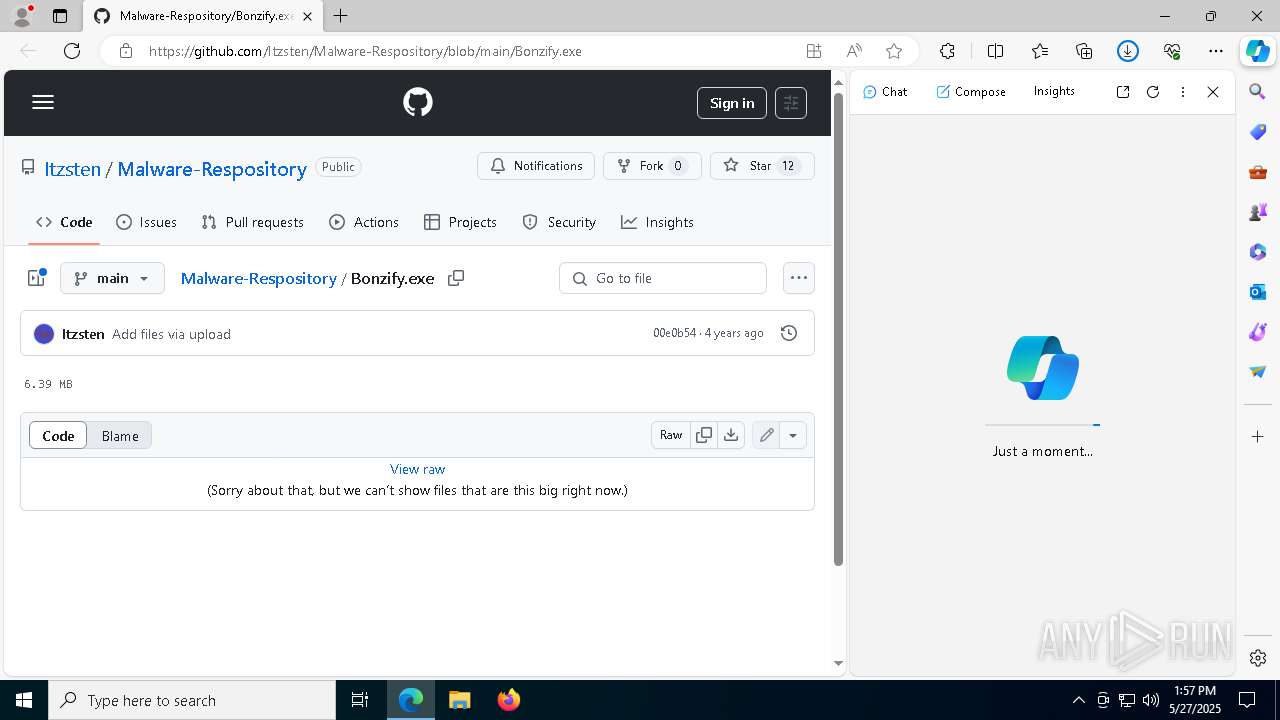The image size is (1280, 720).
Task: Open the main branch dropdown
Action: (x=112, y=278)
